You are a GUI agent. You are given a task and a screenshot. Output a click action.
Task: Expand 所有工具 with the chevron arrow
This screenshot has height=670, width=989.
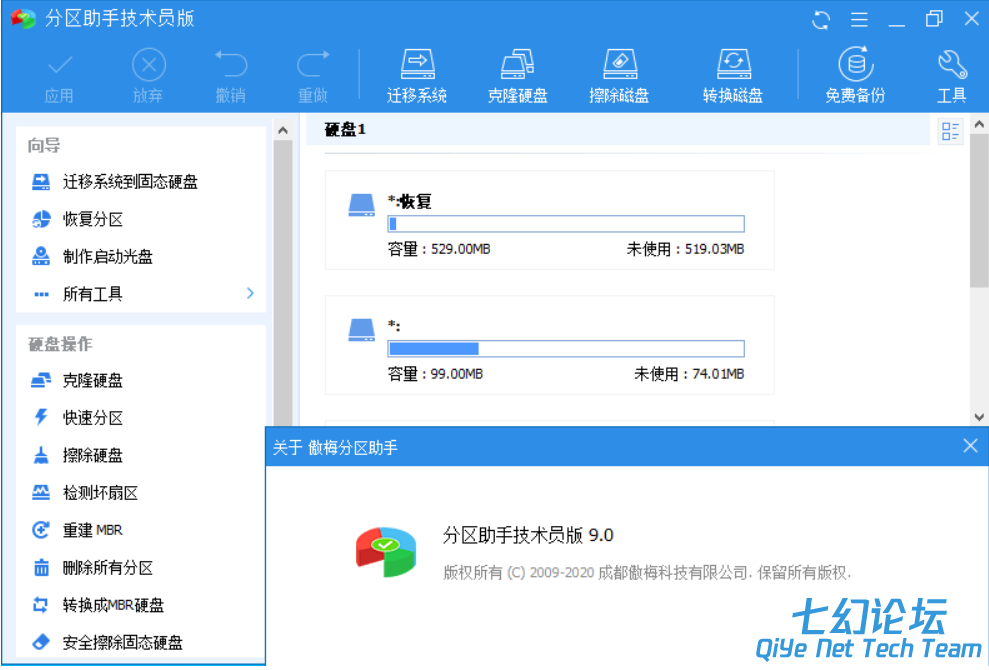pyautogui.click(x=250, y=293)
